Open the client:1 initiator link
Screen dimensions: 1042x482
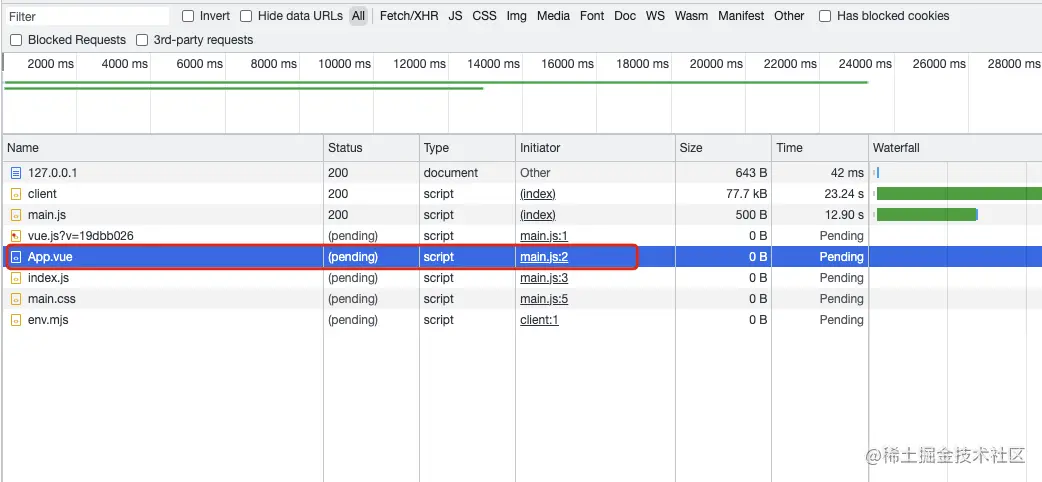(539, 320)
